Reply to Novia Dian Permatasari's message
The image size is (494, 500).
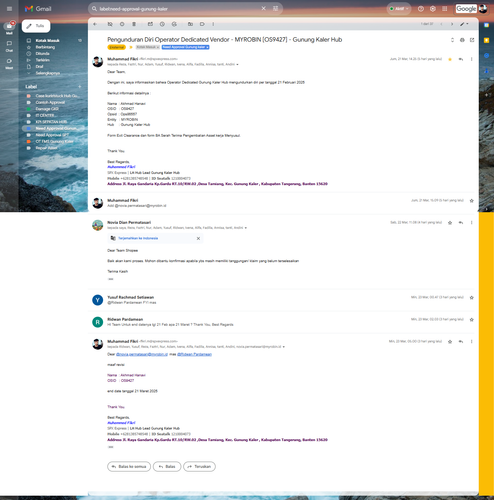point(461,223)
